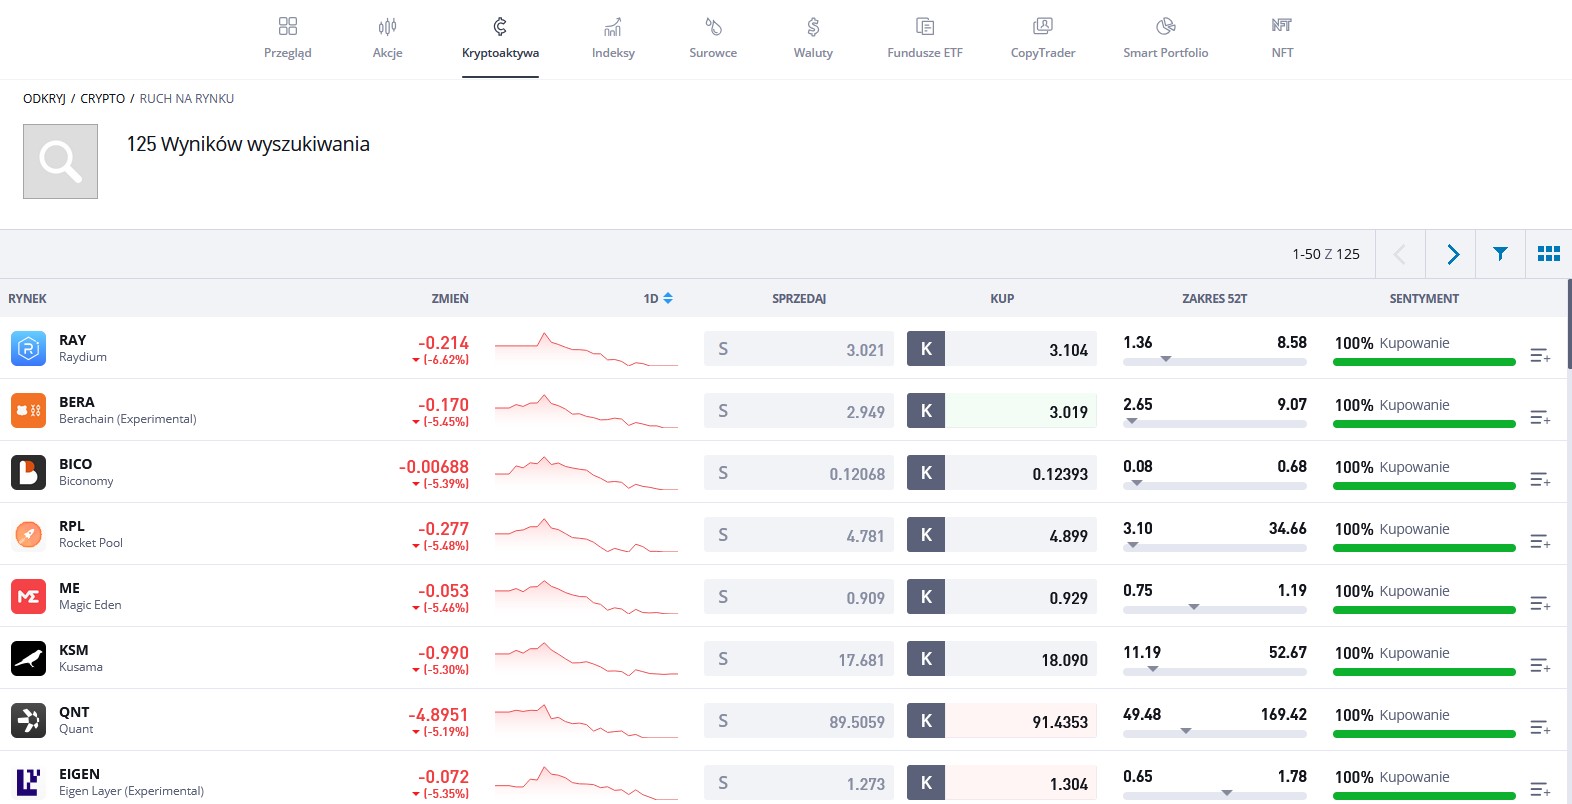Open the NFT tab
This screenshot has height=804, width=1572.
tap(1282, 38)
